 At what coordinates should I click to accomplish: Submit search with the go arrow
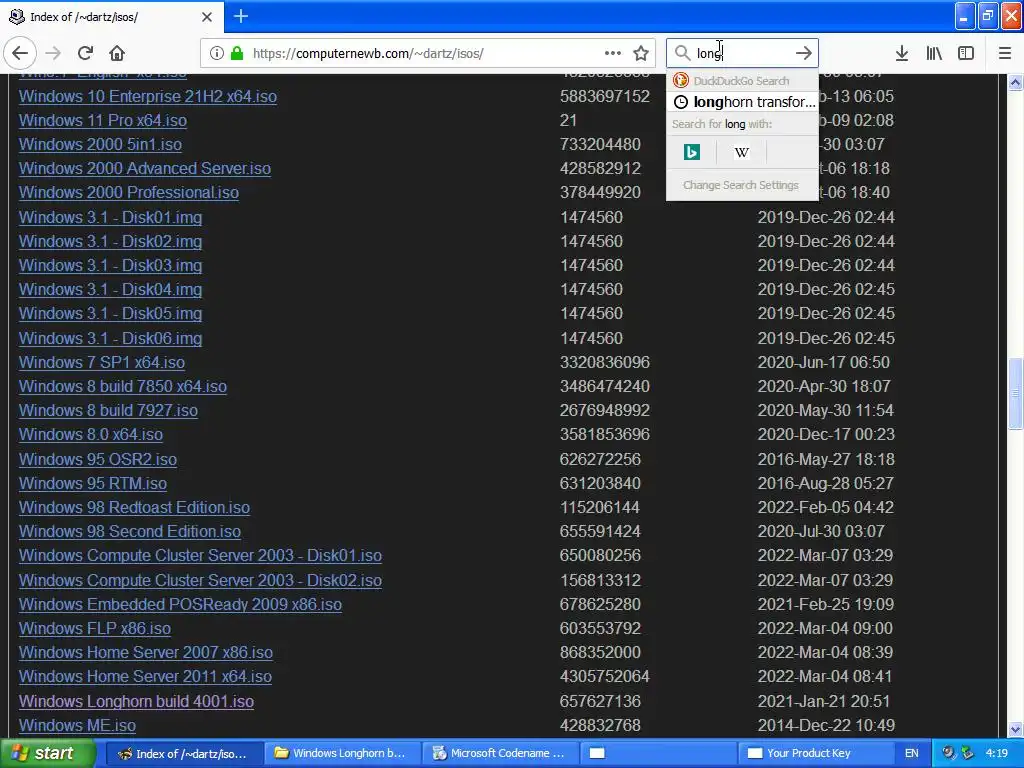[803, 53]
